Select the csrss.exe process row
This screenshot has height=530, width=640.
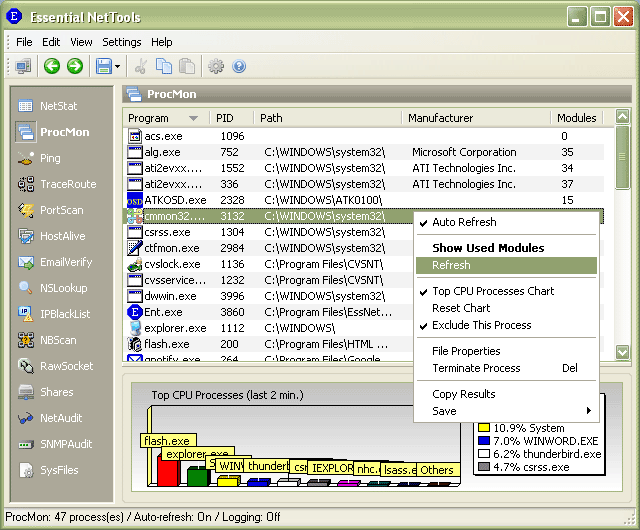(x=268, y=232)
